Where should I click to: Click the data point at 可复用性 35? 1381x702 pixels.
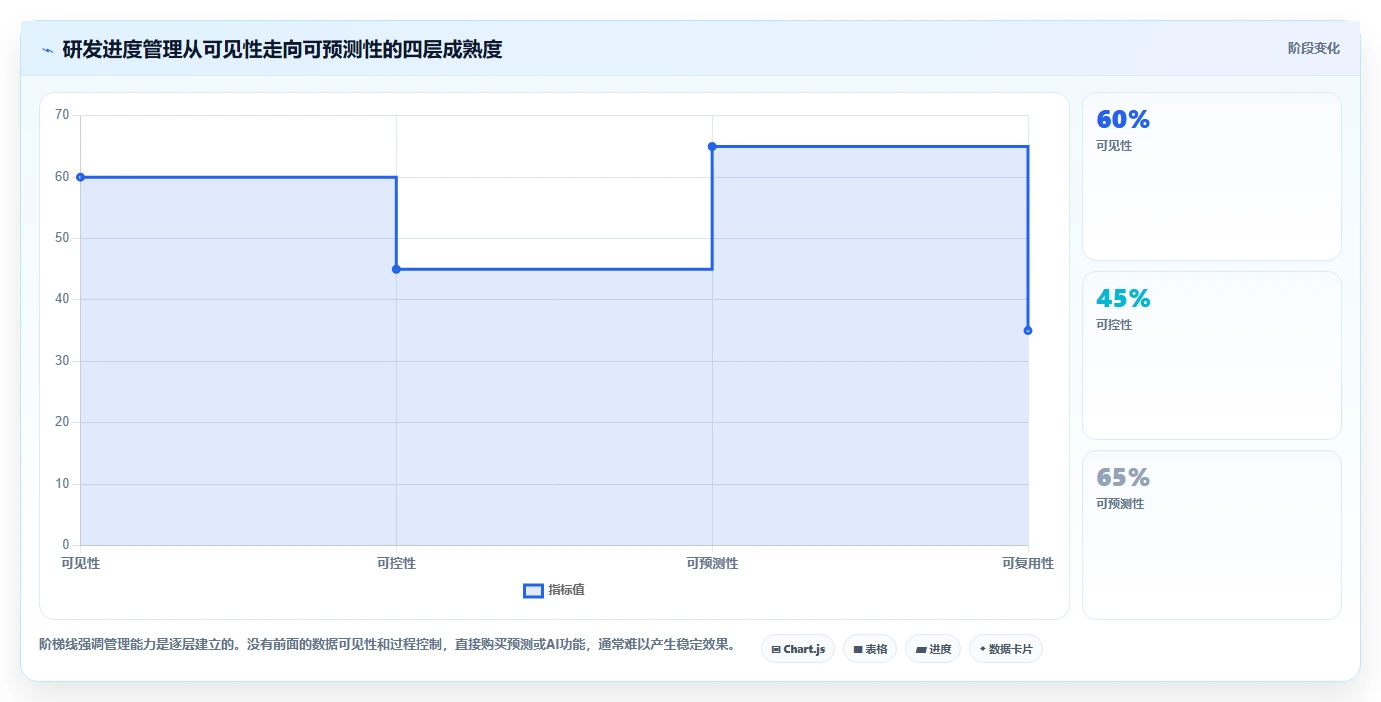pos(1028,330)
